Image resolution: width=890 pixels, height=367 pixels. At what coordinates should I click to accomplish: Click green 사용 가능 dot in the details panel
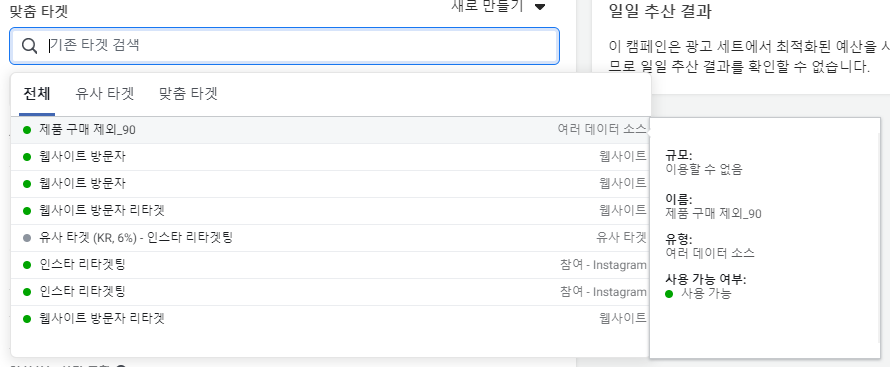tap(669, 294)
